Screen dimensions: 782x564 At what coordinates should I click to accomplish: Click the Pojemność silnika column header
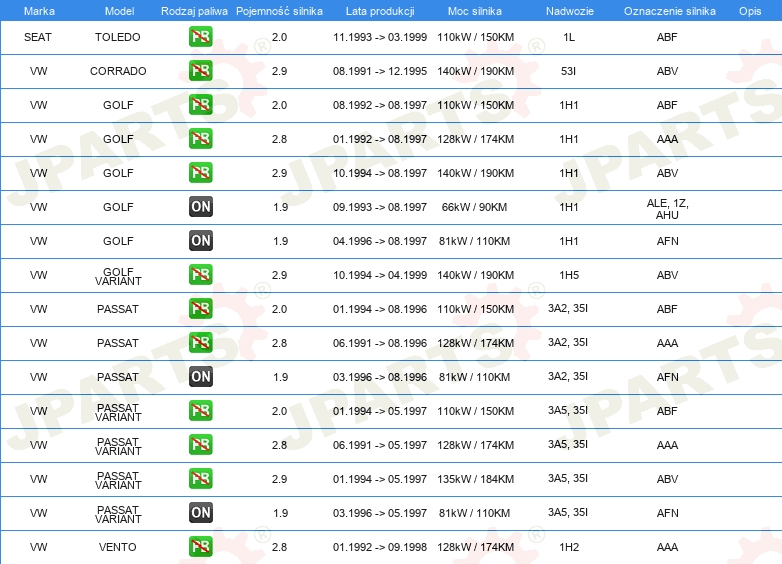tap(279, 11)
